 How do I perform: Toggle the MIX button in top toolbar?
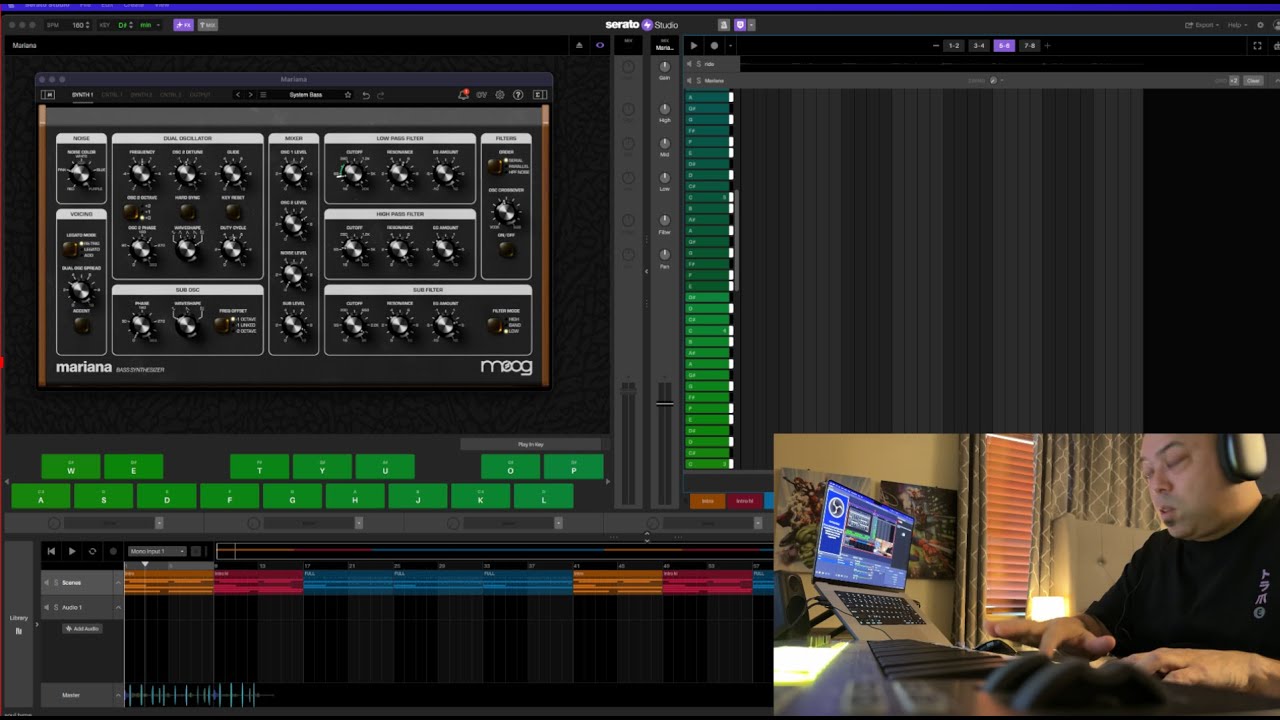point(207,25)
